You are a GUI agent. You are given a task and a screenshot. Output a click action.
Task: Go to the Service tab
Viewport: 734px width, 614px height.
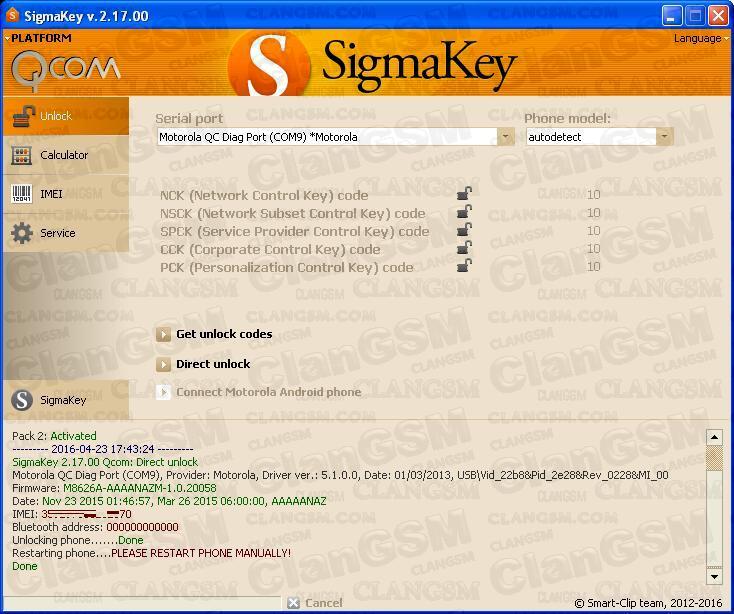(66, 233)
